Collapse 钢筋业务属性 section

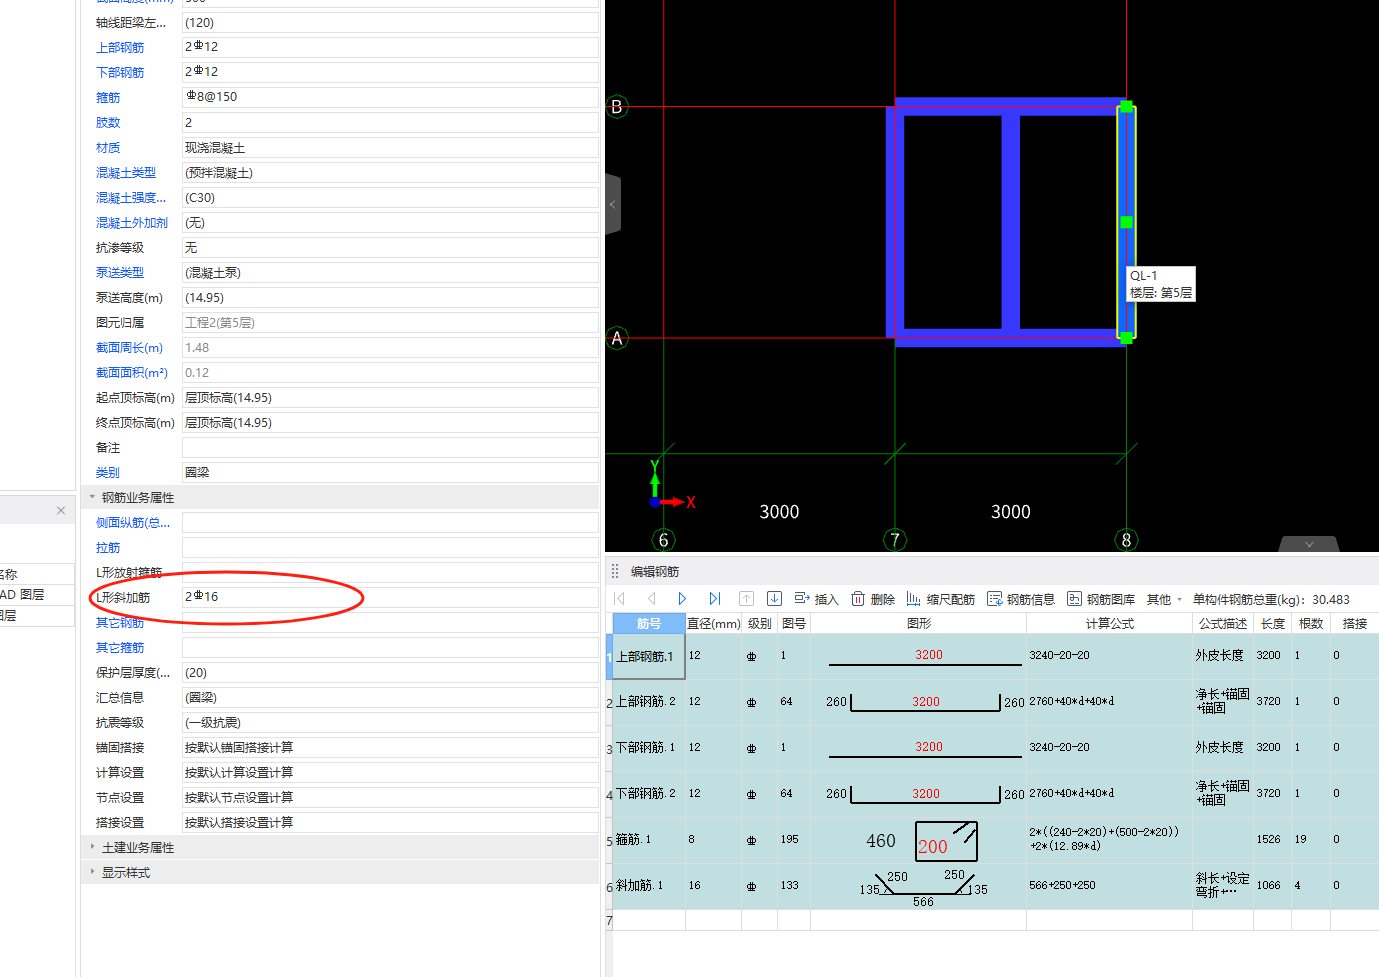point(92,497)
